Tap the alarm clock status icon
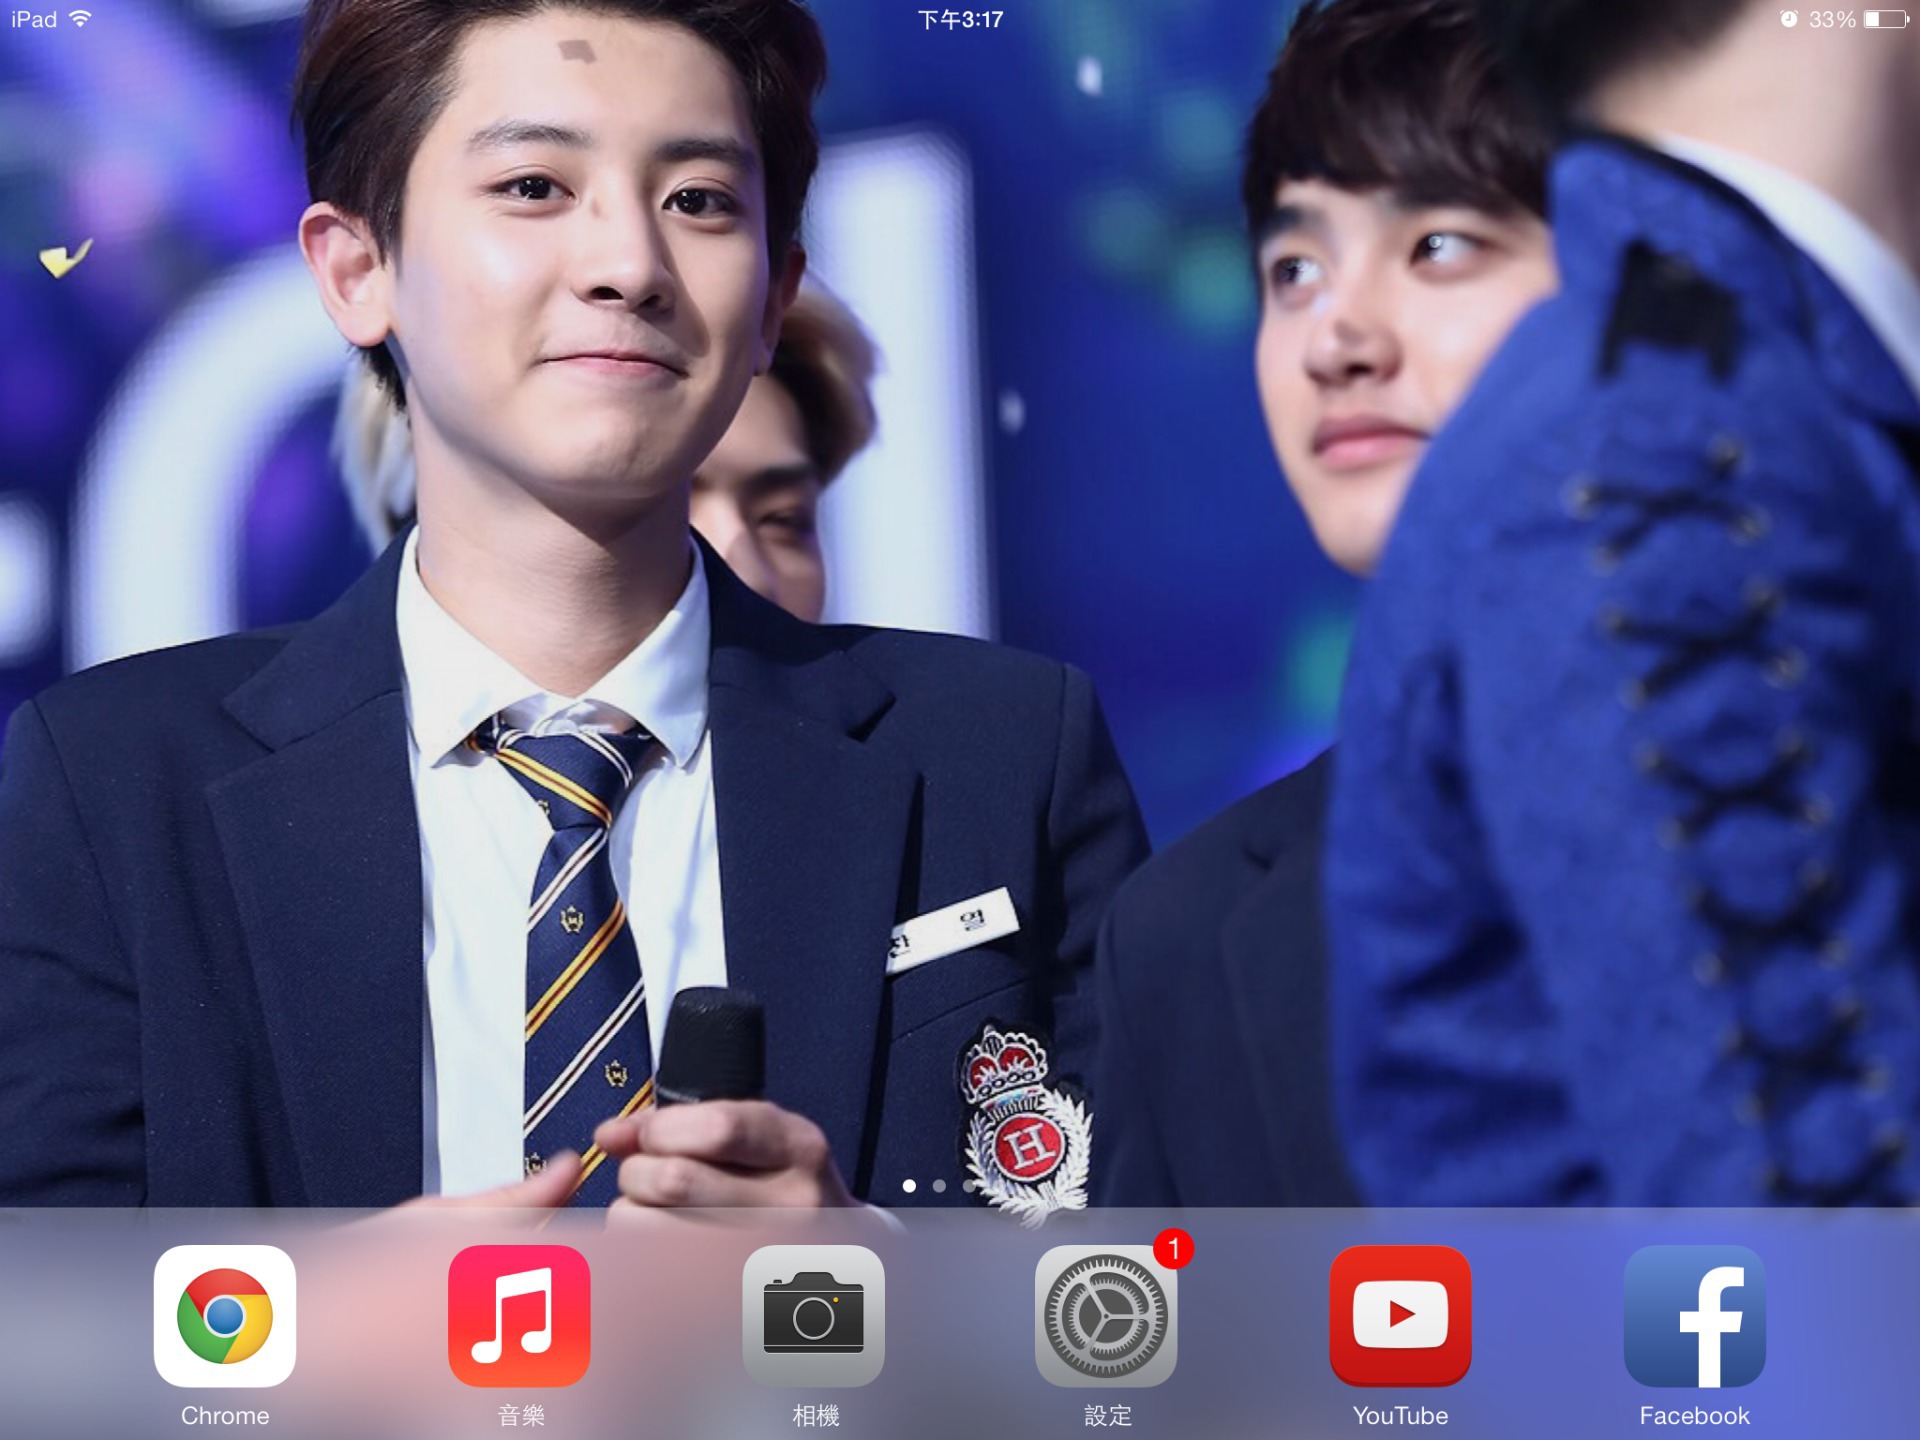1920x1440 pixels. pyautogui.click(x=1789, y=19)
